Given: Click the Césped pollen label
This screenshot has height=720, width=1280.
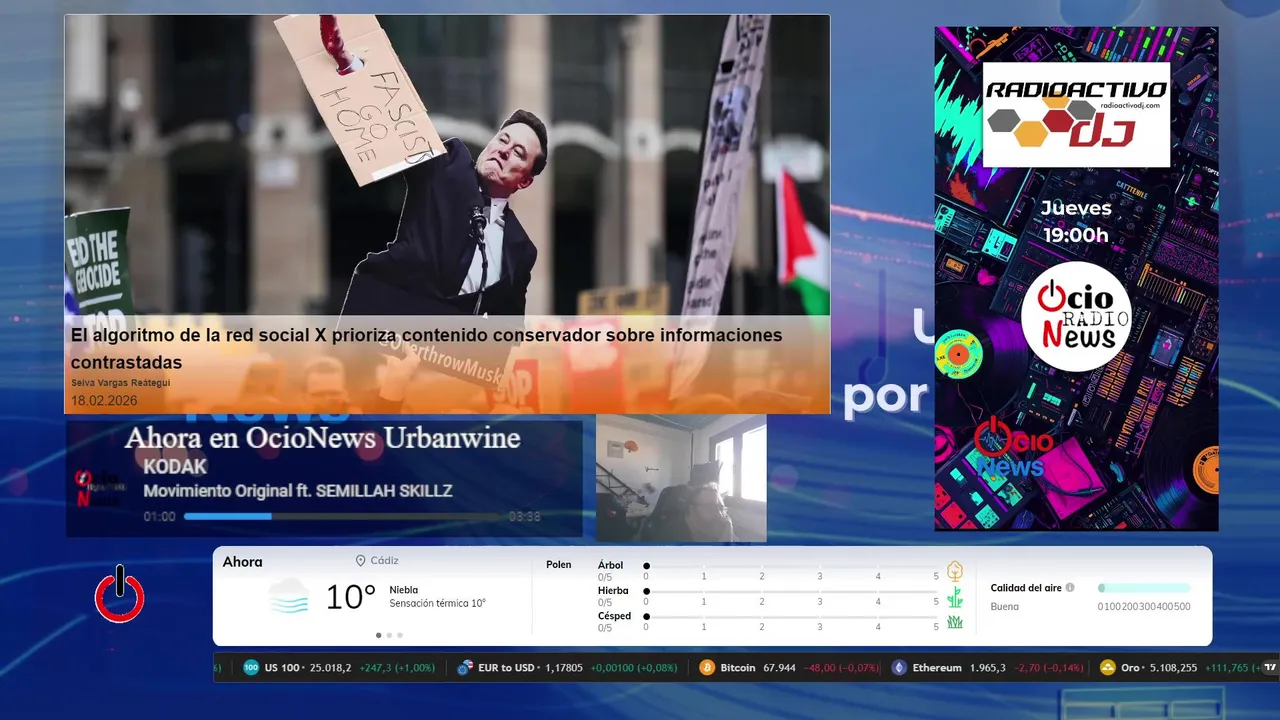Looking at the screenshot, I should (x=614, y=616).
